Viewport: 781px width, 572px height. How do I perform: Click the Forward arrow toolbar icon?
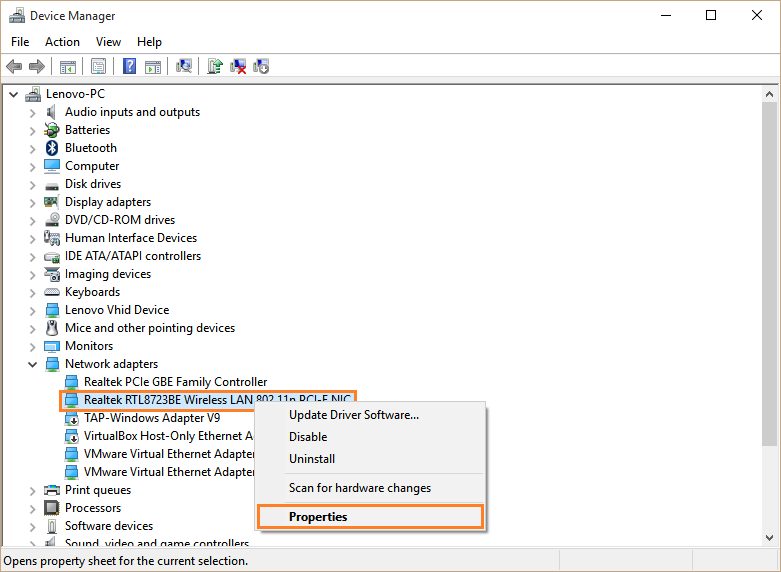tap(37, 66)
